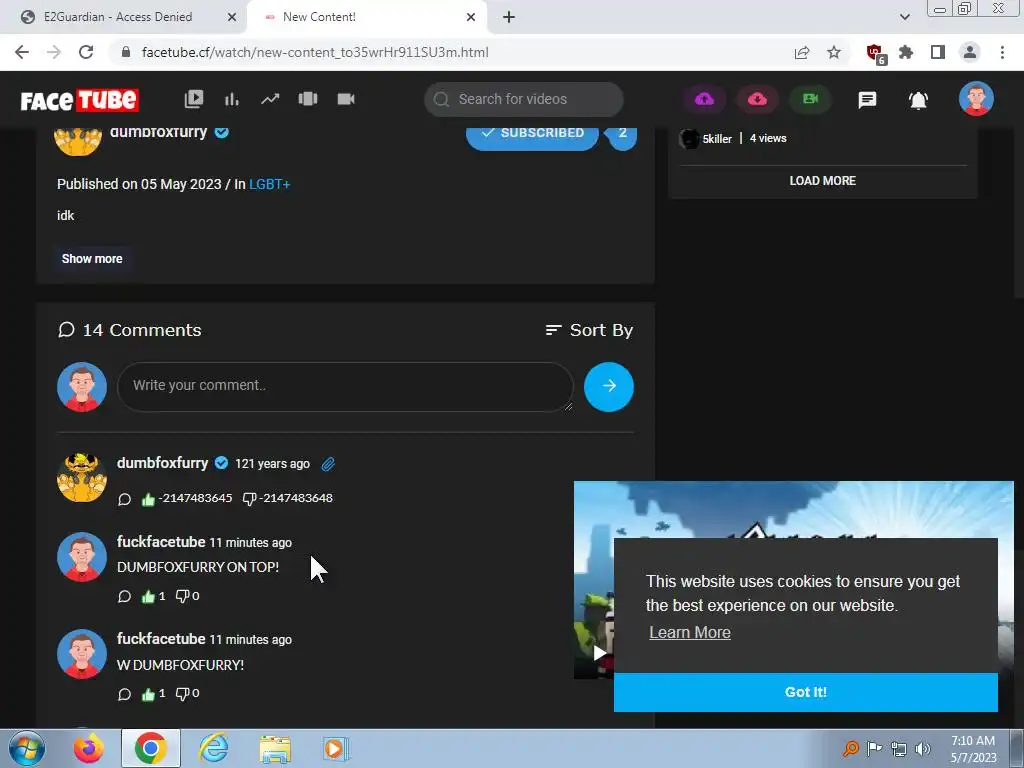
Task: Select the New Content! tab
Action: tap(319, 17)
